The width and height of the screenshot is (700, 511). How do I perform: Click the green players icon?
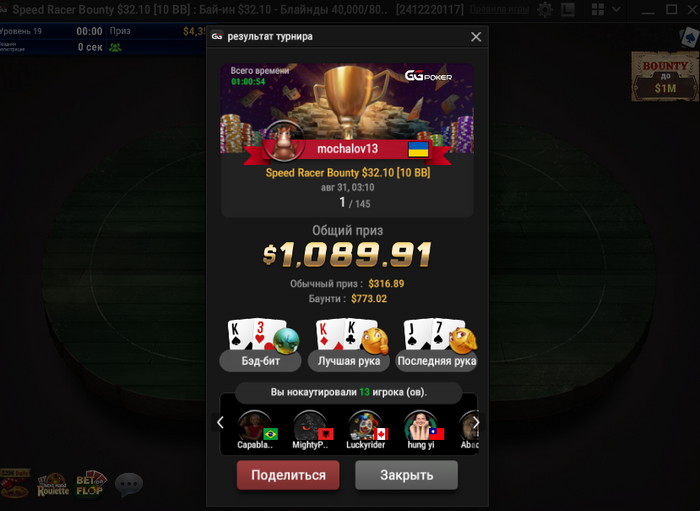(115, 47)
